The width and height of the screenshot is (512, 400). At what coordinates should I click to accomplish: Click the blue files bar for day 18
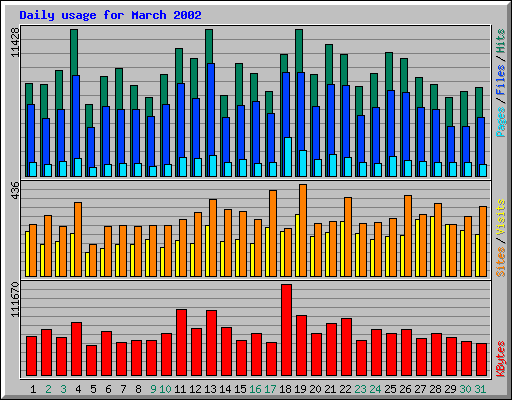tap(286, 105)
